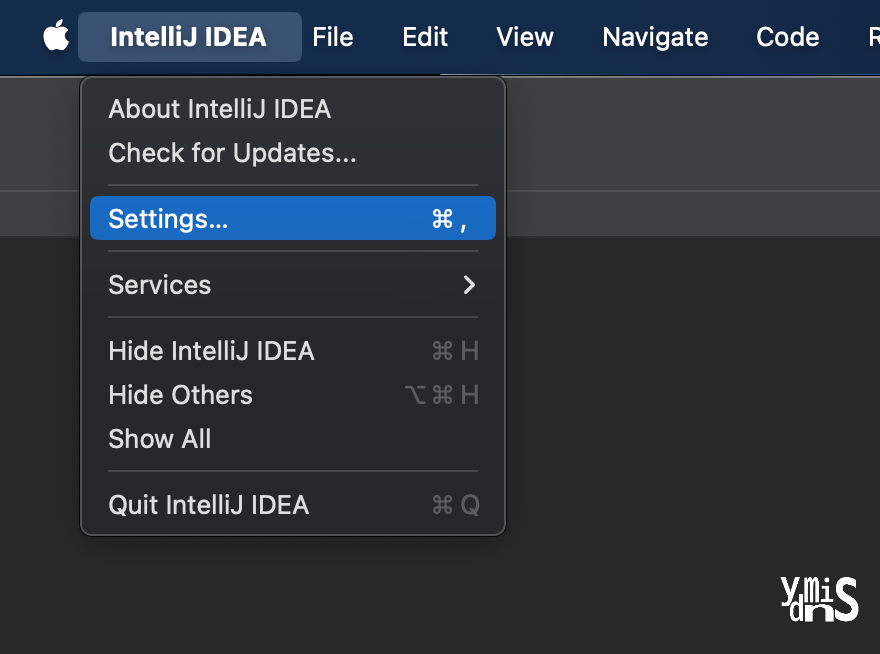Open the View menu
The width and height of the screenshot is (880, 654).
click(525, 37)
